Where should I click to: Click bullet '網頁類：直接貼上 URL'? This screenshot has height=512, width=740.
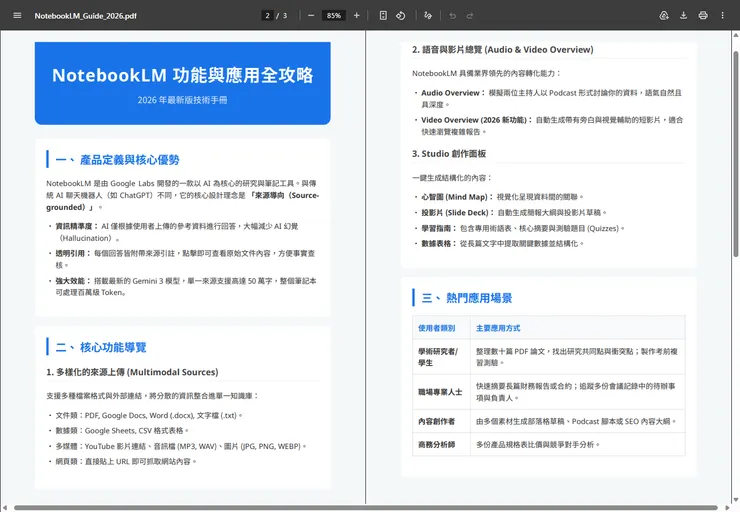coord(126,461)
